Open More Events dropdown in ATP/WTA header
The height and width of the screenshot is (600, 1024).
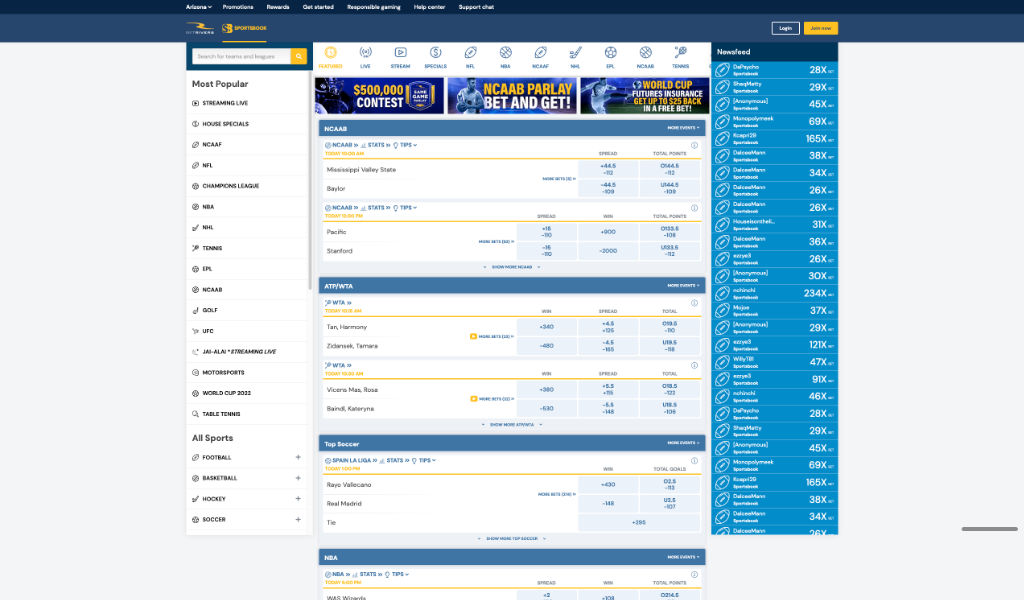pos(683,285)
